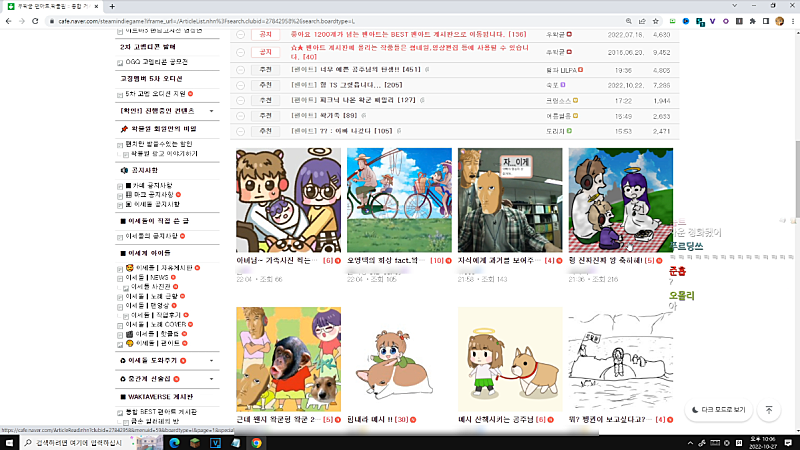Open the black-and-white sketch thumbnail
This screenshot has height=450, width=800.
click(621, 359)
